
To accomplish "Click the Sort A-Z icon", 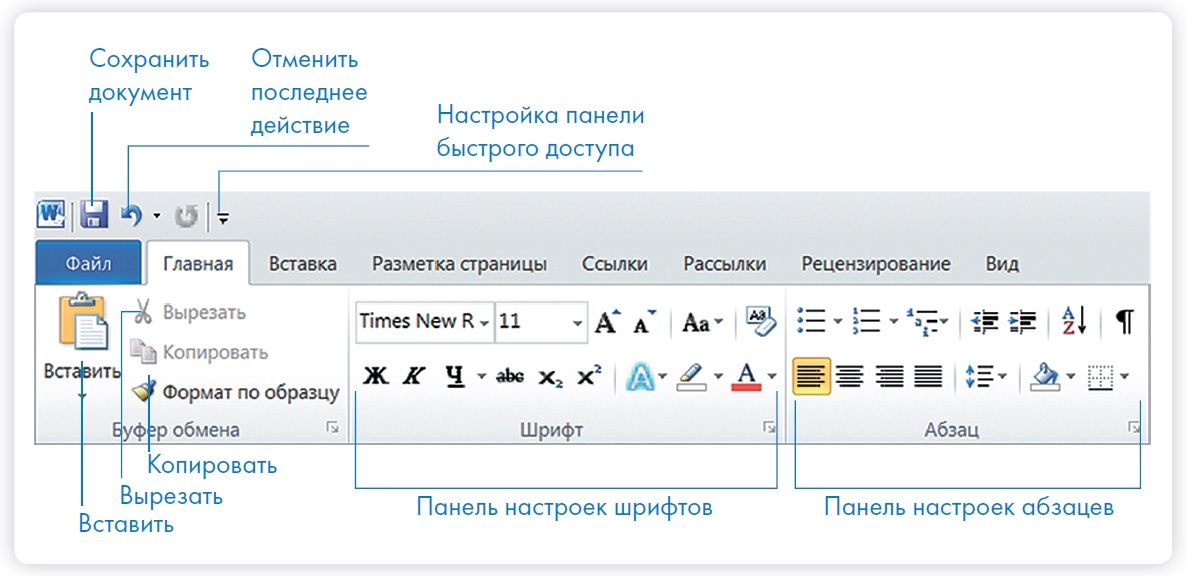I will click(x=1073, y=321).
